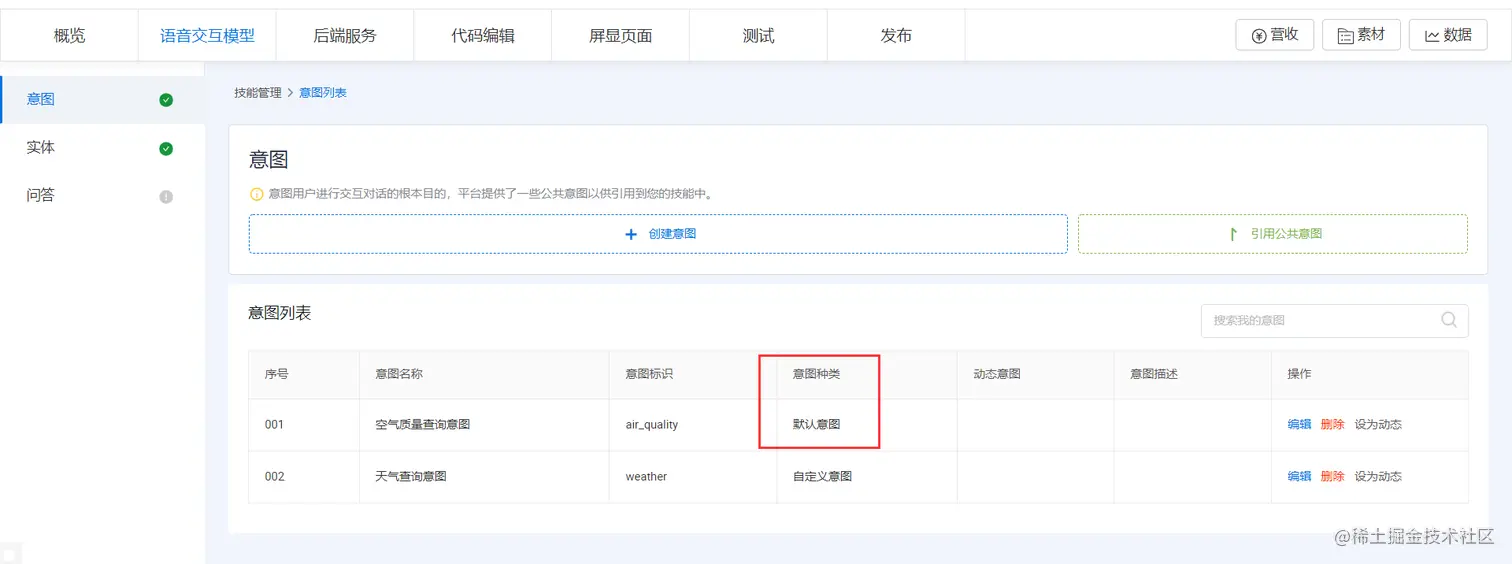The image size is (1512, 564).
Task: Click the 素材 button
Action: (x=1361, y=35)
